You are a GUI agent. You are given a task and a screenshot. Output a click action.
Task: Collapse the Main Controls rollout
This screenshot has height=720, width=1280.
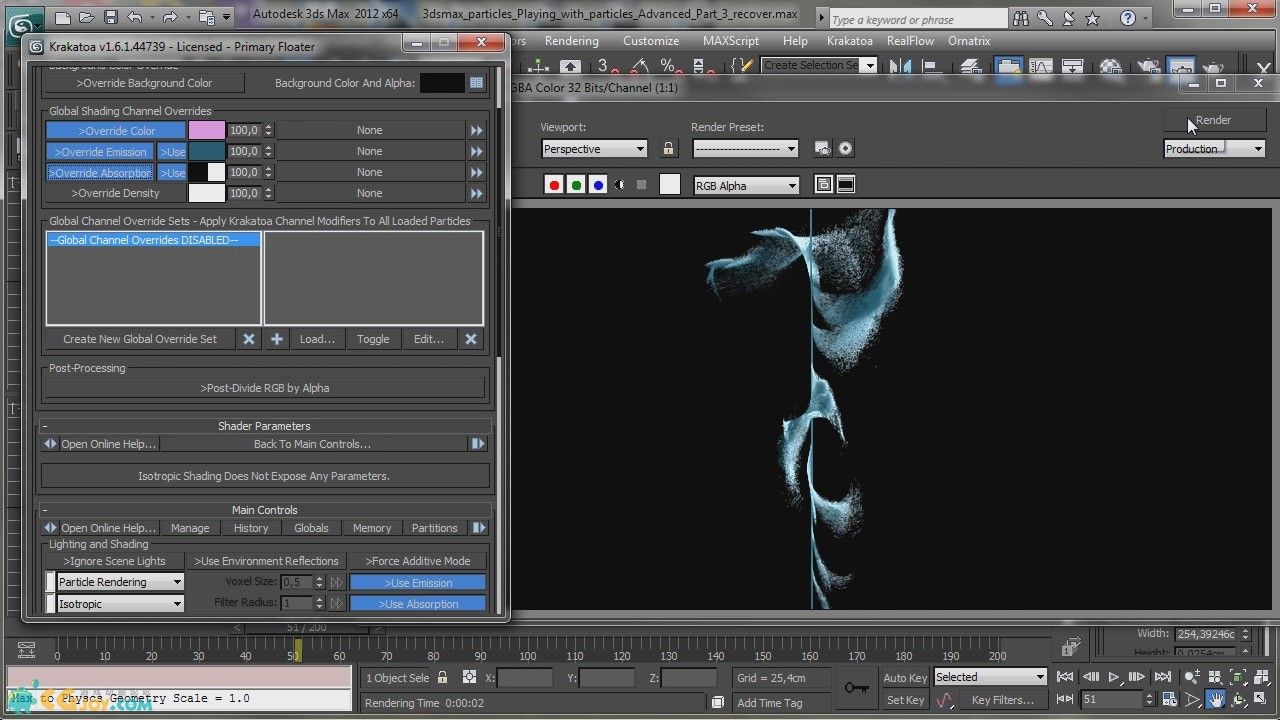[x=265, y=510]
